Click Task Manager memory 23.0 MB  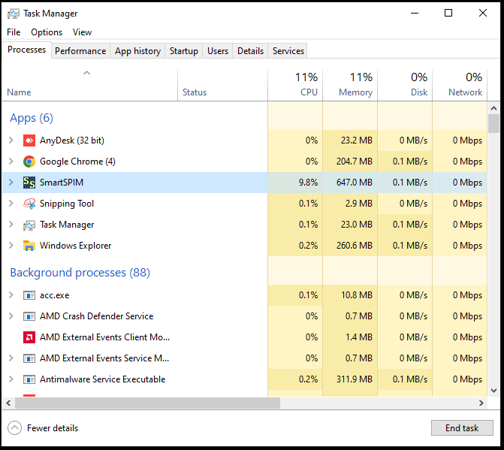pos(356,225)
